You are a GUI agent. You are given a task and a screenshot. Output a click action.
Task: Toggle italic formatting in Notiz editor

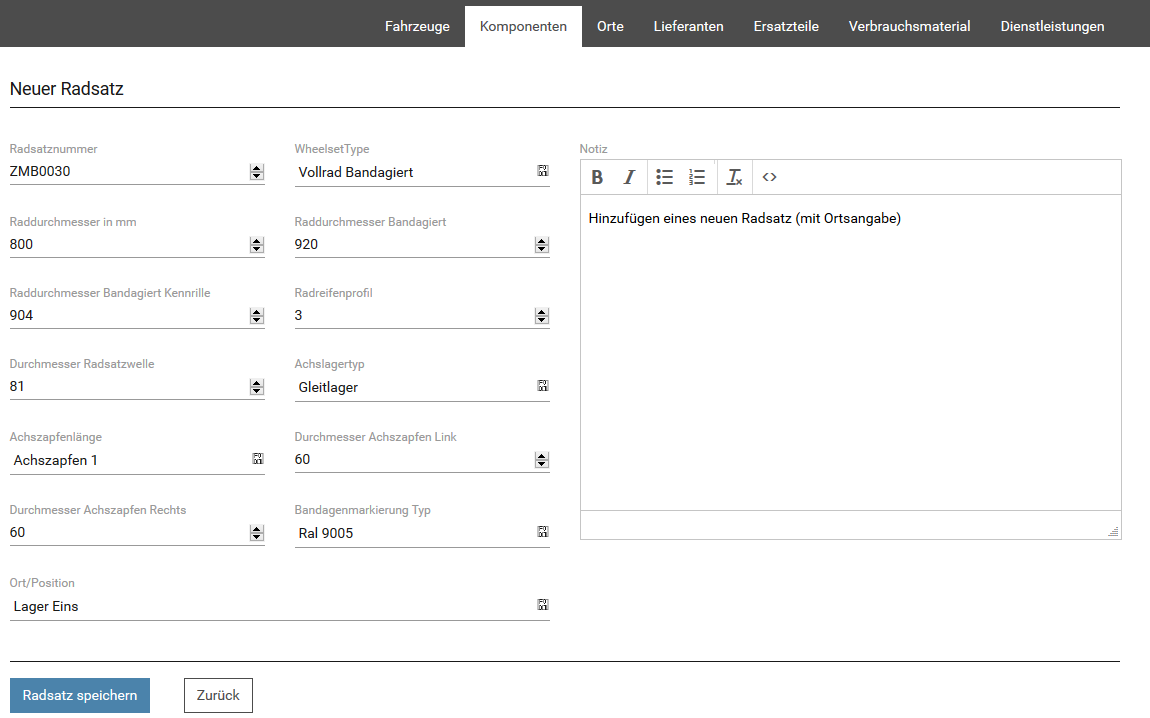pyautogui.click(x=629, y=177)
